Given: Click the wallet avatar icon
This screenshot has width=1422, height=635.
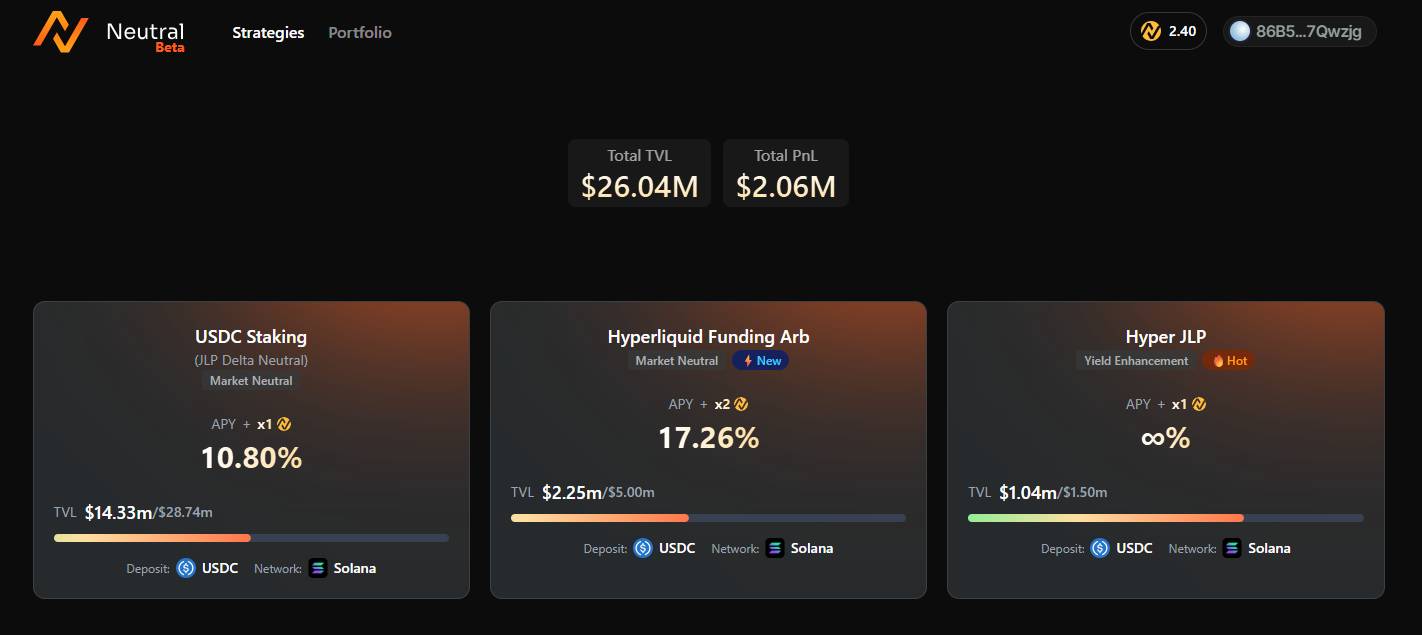Looking at the screenshot, I should pyautogui.click(x=1240, y=31).
